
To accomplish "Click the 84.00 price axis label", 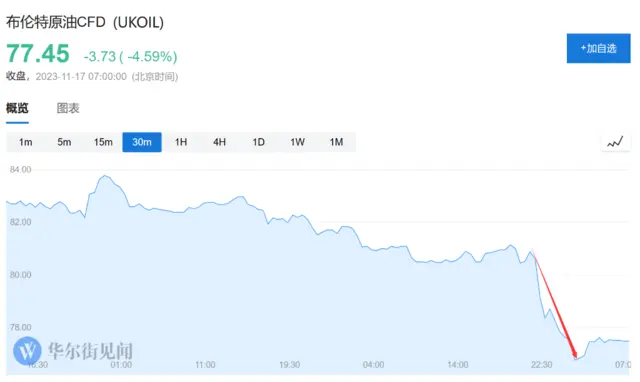I will [20, 169].
